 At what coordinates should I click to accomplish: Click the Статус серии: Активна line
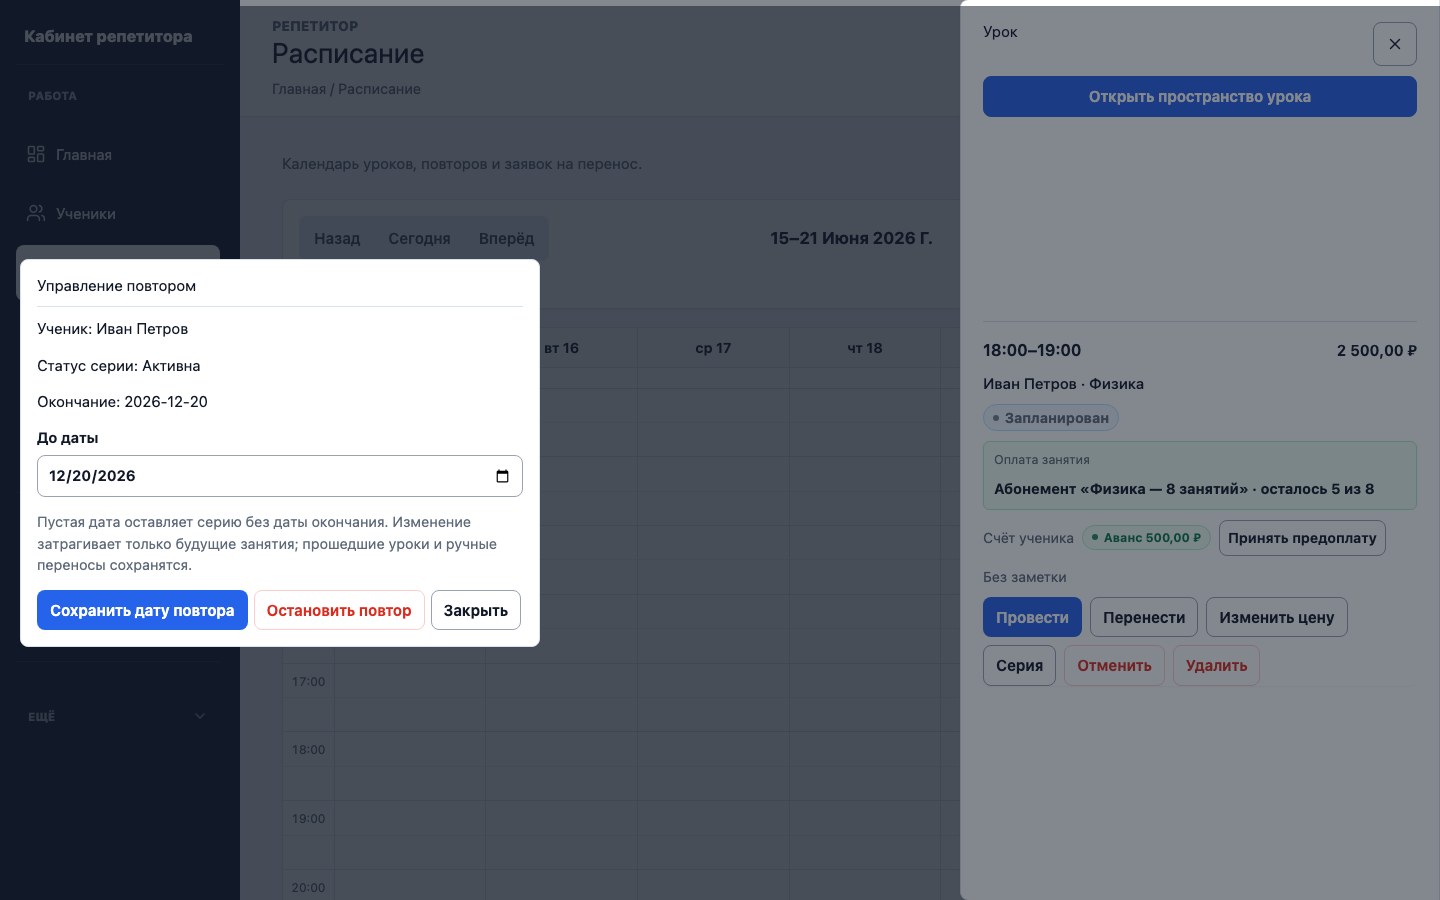pos(119,366)
